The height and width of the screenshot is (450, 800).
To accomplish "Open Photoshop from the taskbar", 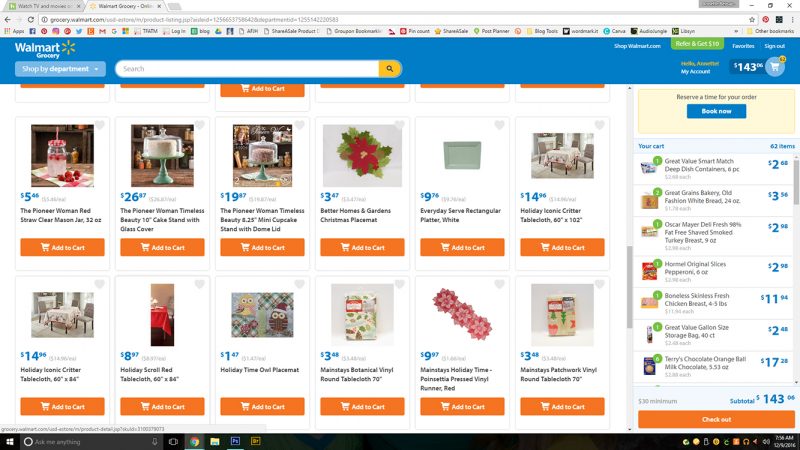I will pos(235,441).
